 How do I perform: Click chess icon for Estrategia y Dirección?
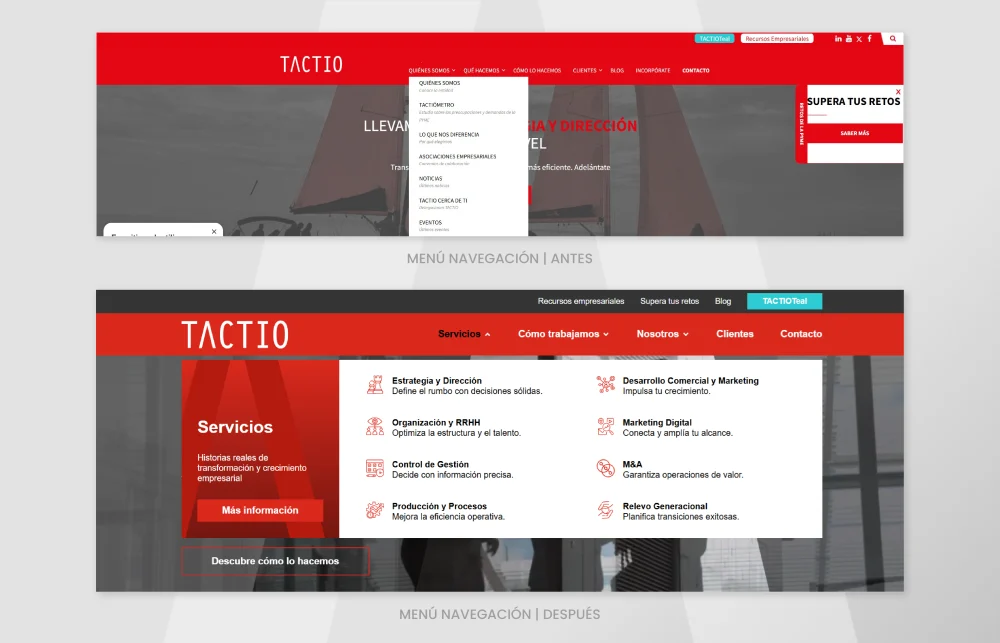(x=375, y=385)
